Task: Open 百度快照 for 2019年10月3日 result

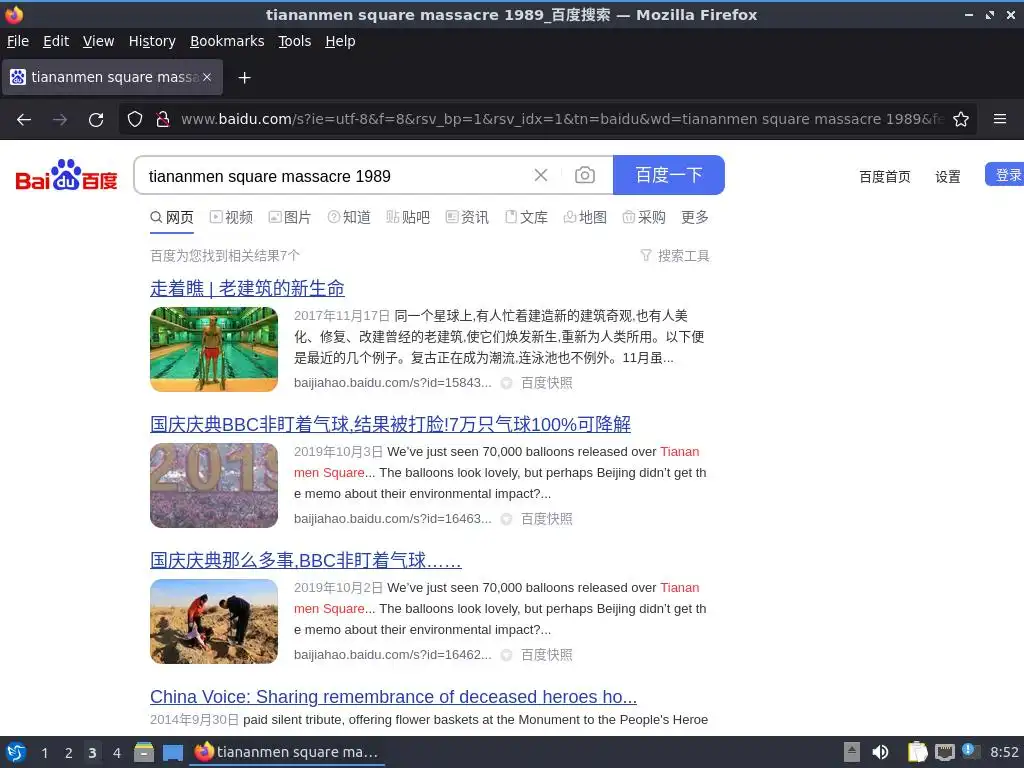Action: tap(547, 519)
